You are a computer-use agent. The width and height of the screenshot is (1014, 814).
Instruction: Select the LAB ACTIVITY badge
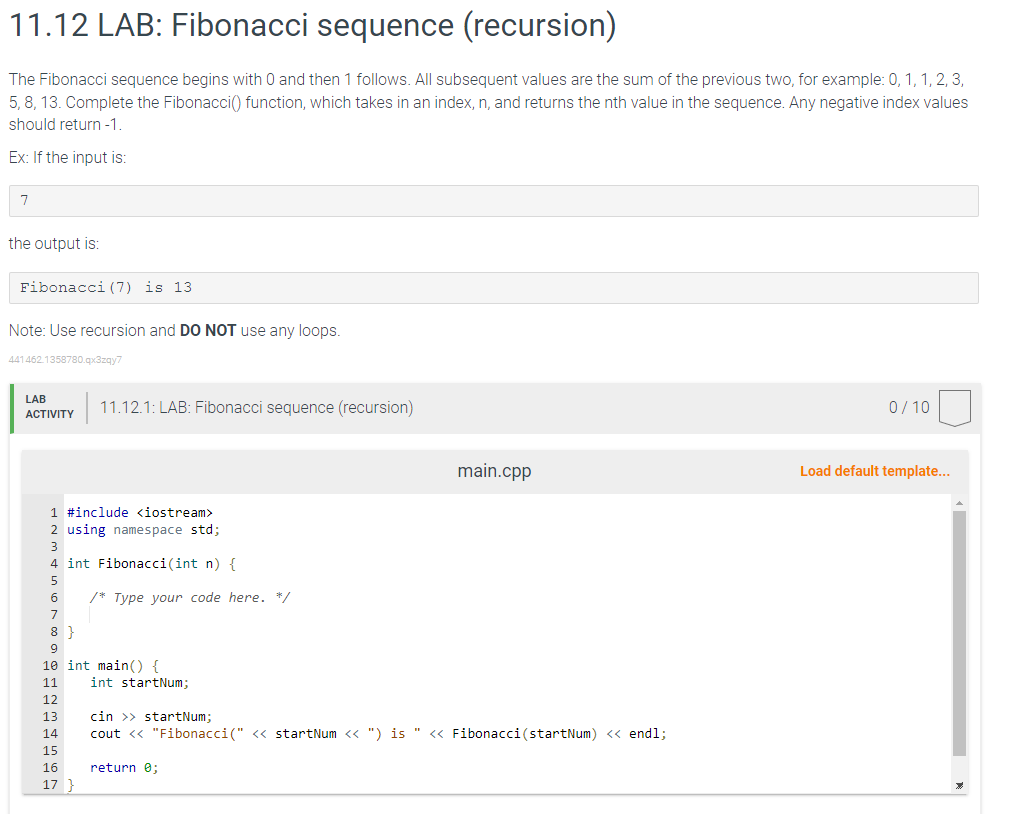coord(47,406)
